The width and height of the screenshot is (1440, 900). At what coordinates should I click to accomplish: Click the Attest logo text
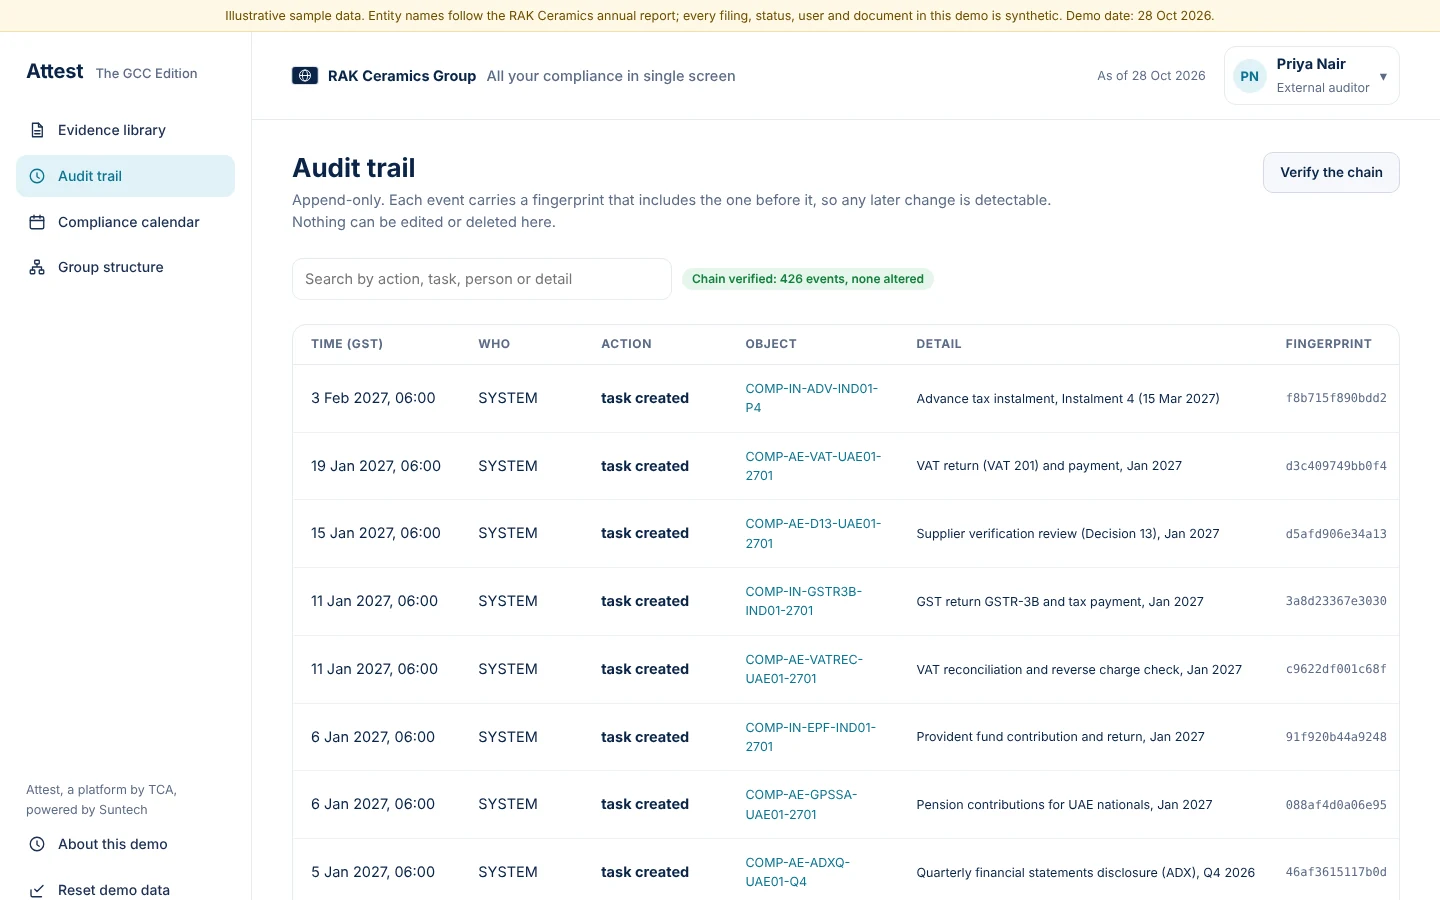click(55, 71)
